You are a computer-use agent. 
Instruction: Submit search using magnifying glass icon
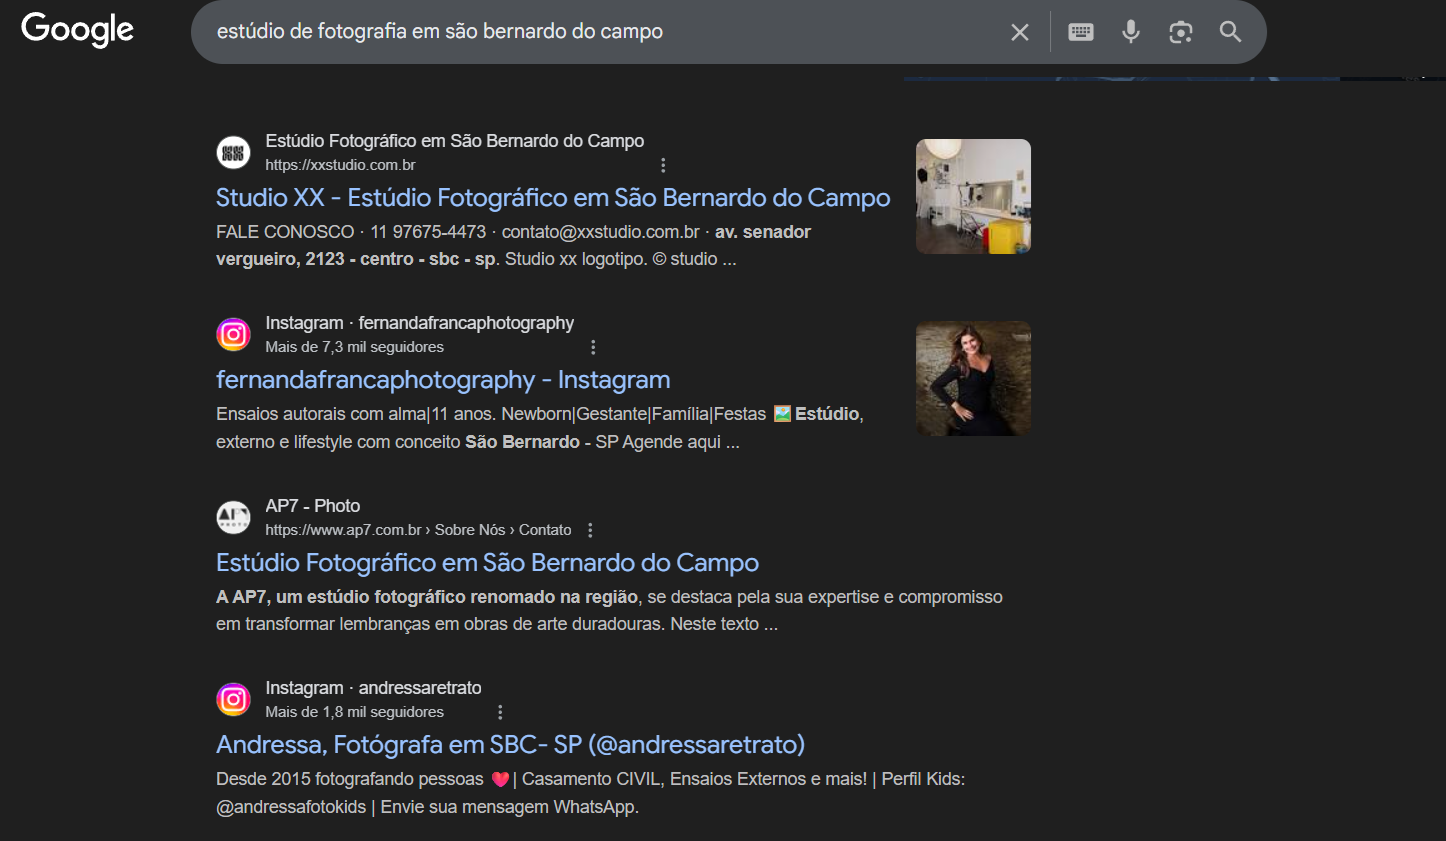(1230, 32)
